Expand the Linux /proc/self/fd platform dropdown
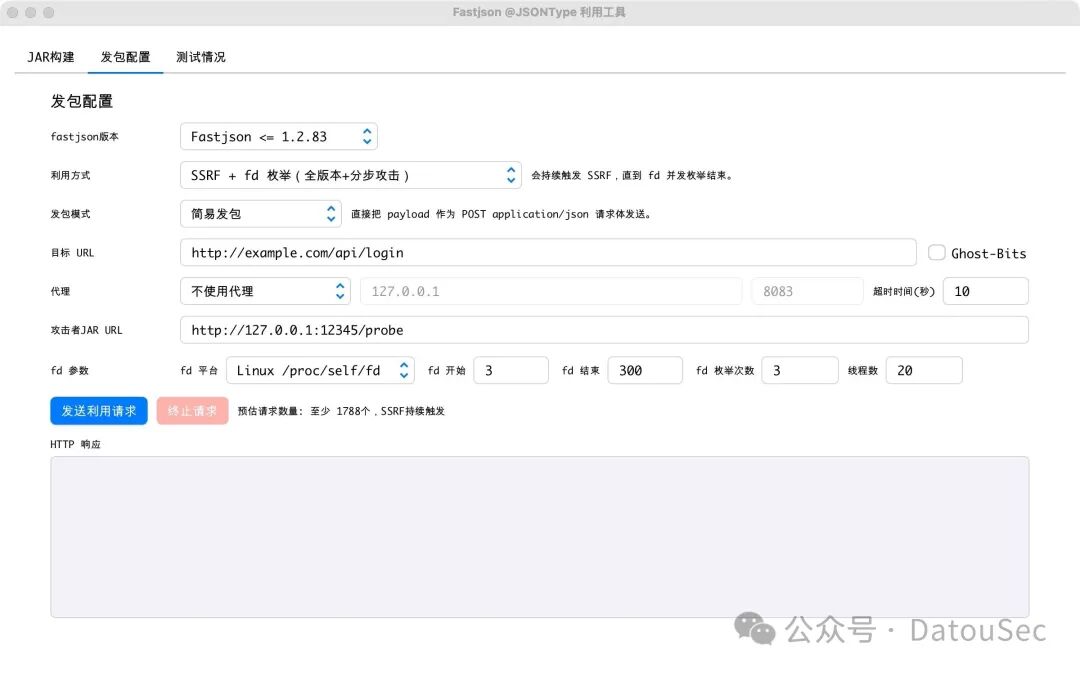 tap(320, 371)
